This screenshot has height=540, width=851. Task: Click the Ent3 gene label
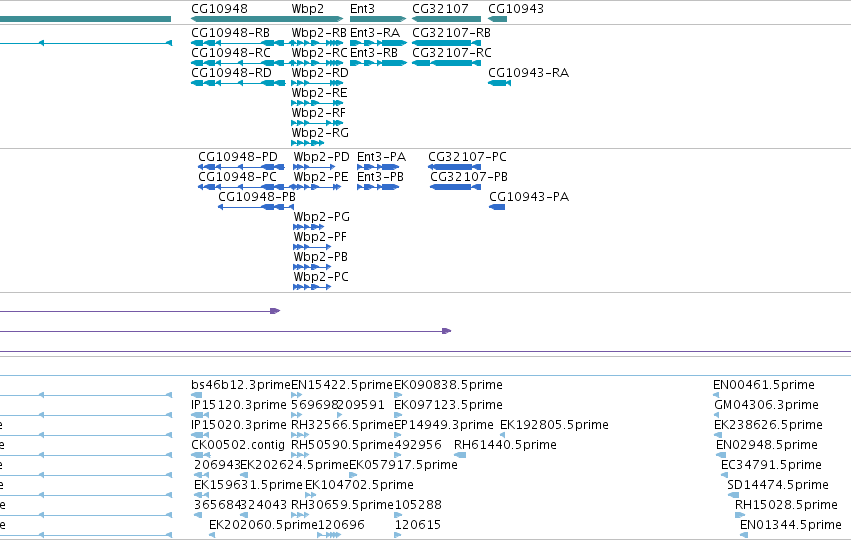coord(362,9)
